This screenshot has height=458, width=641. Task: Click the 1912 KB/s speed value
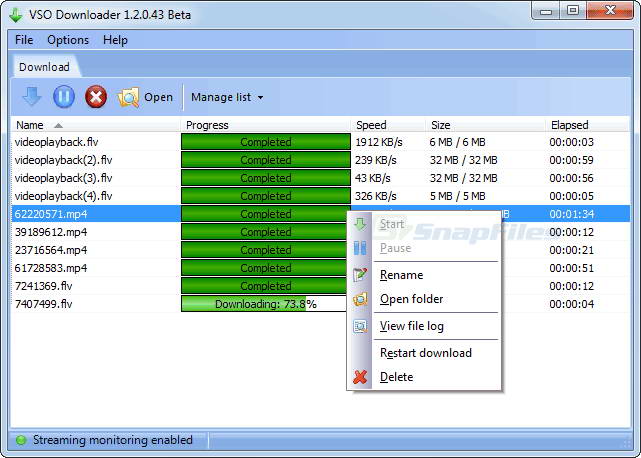(x=379, y=142)
